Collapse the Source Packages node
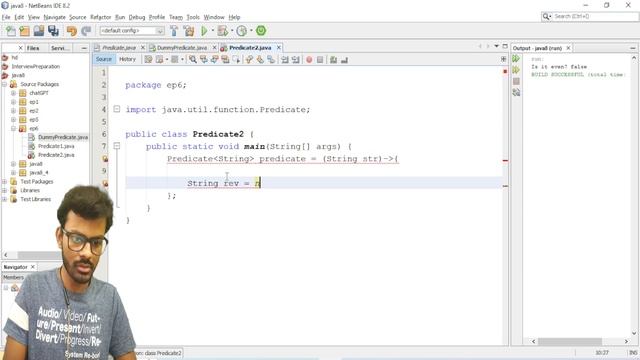This screenshot has width=640, height=360. 4,84
